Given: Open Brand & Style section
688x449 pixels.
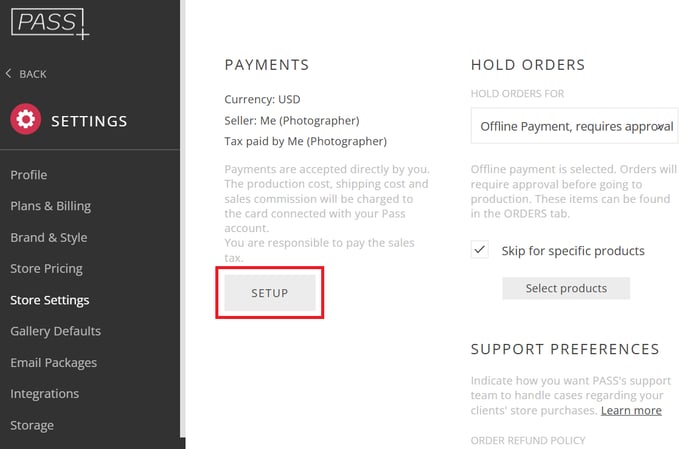Looking at the screenshot, I should (49, 237).
